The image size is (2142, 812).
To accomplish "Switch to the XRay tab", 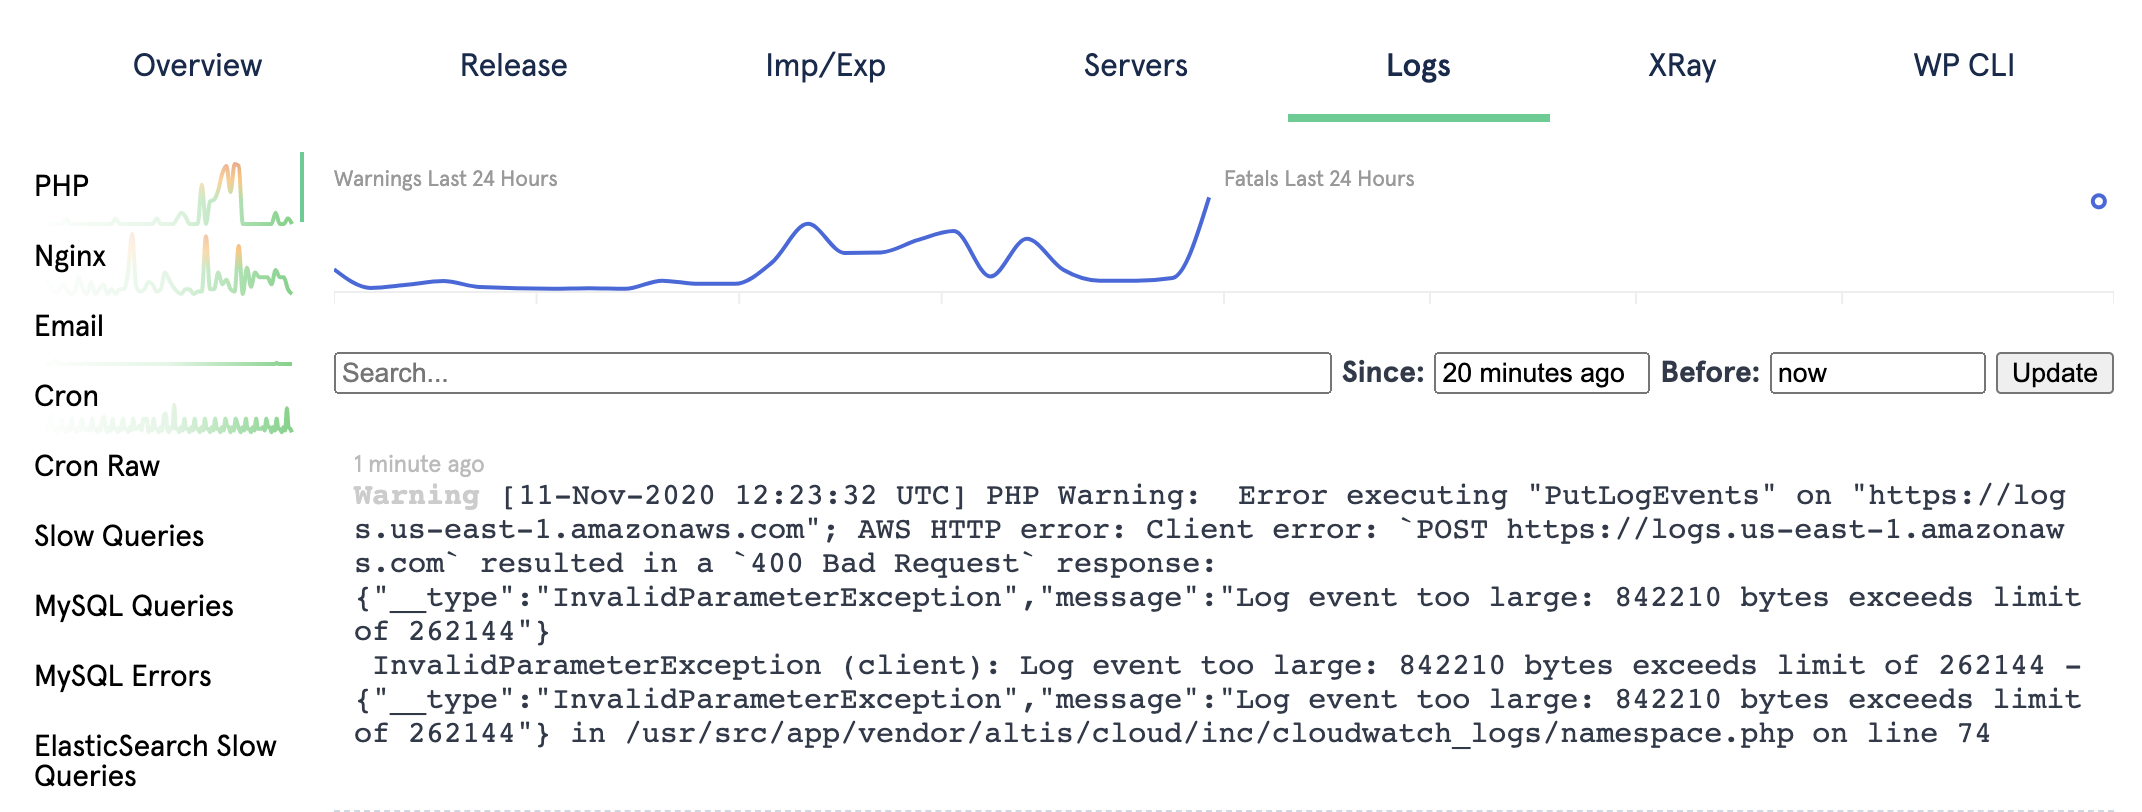I will coord(1683,65).
